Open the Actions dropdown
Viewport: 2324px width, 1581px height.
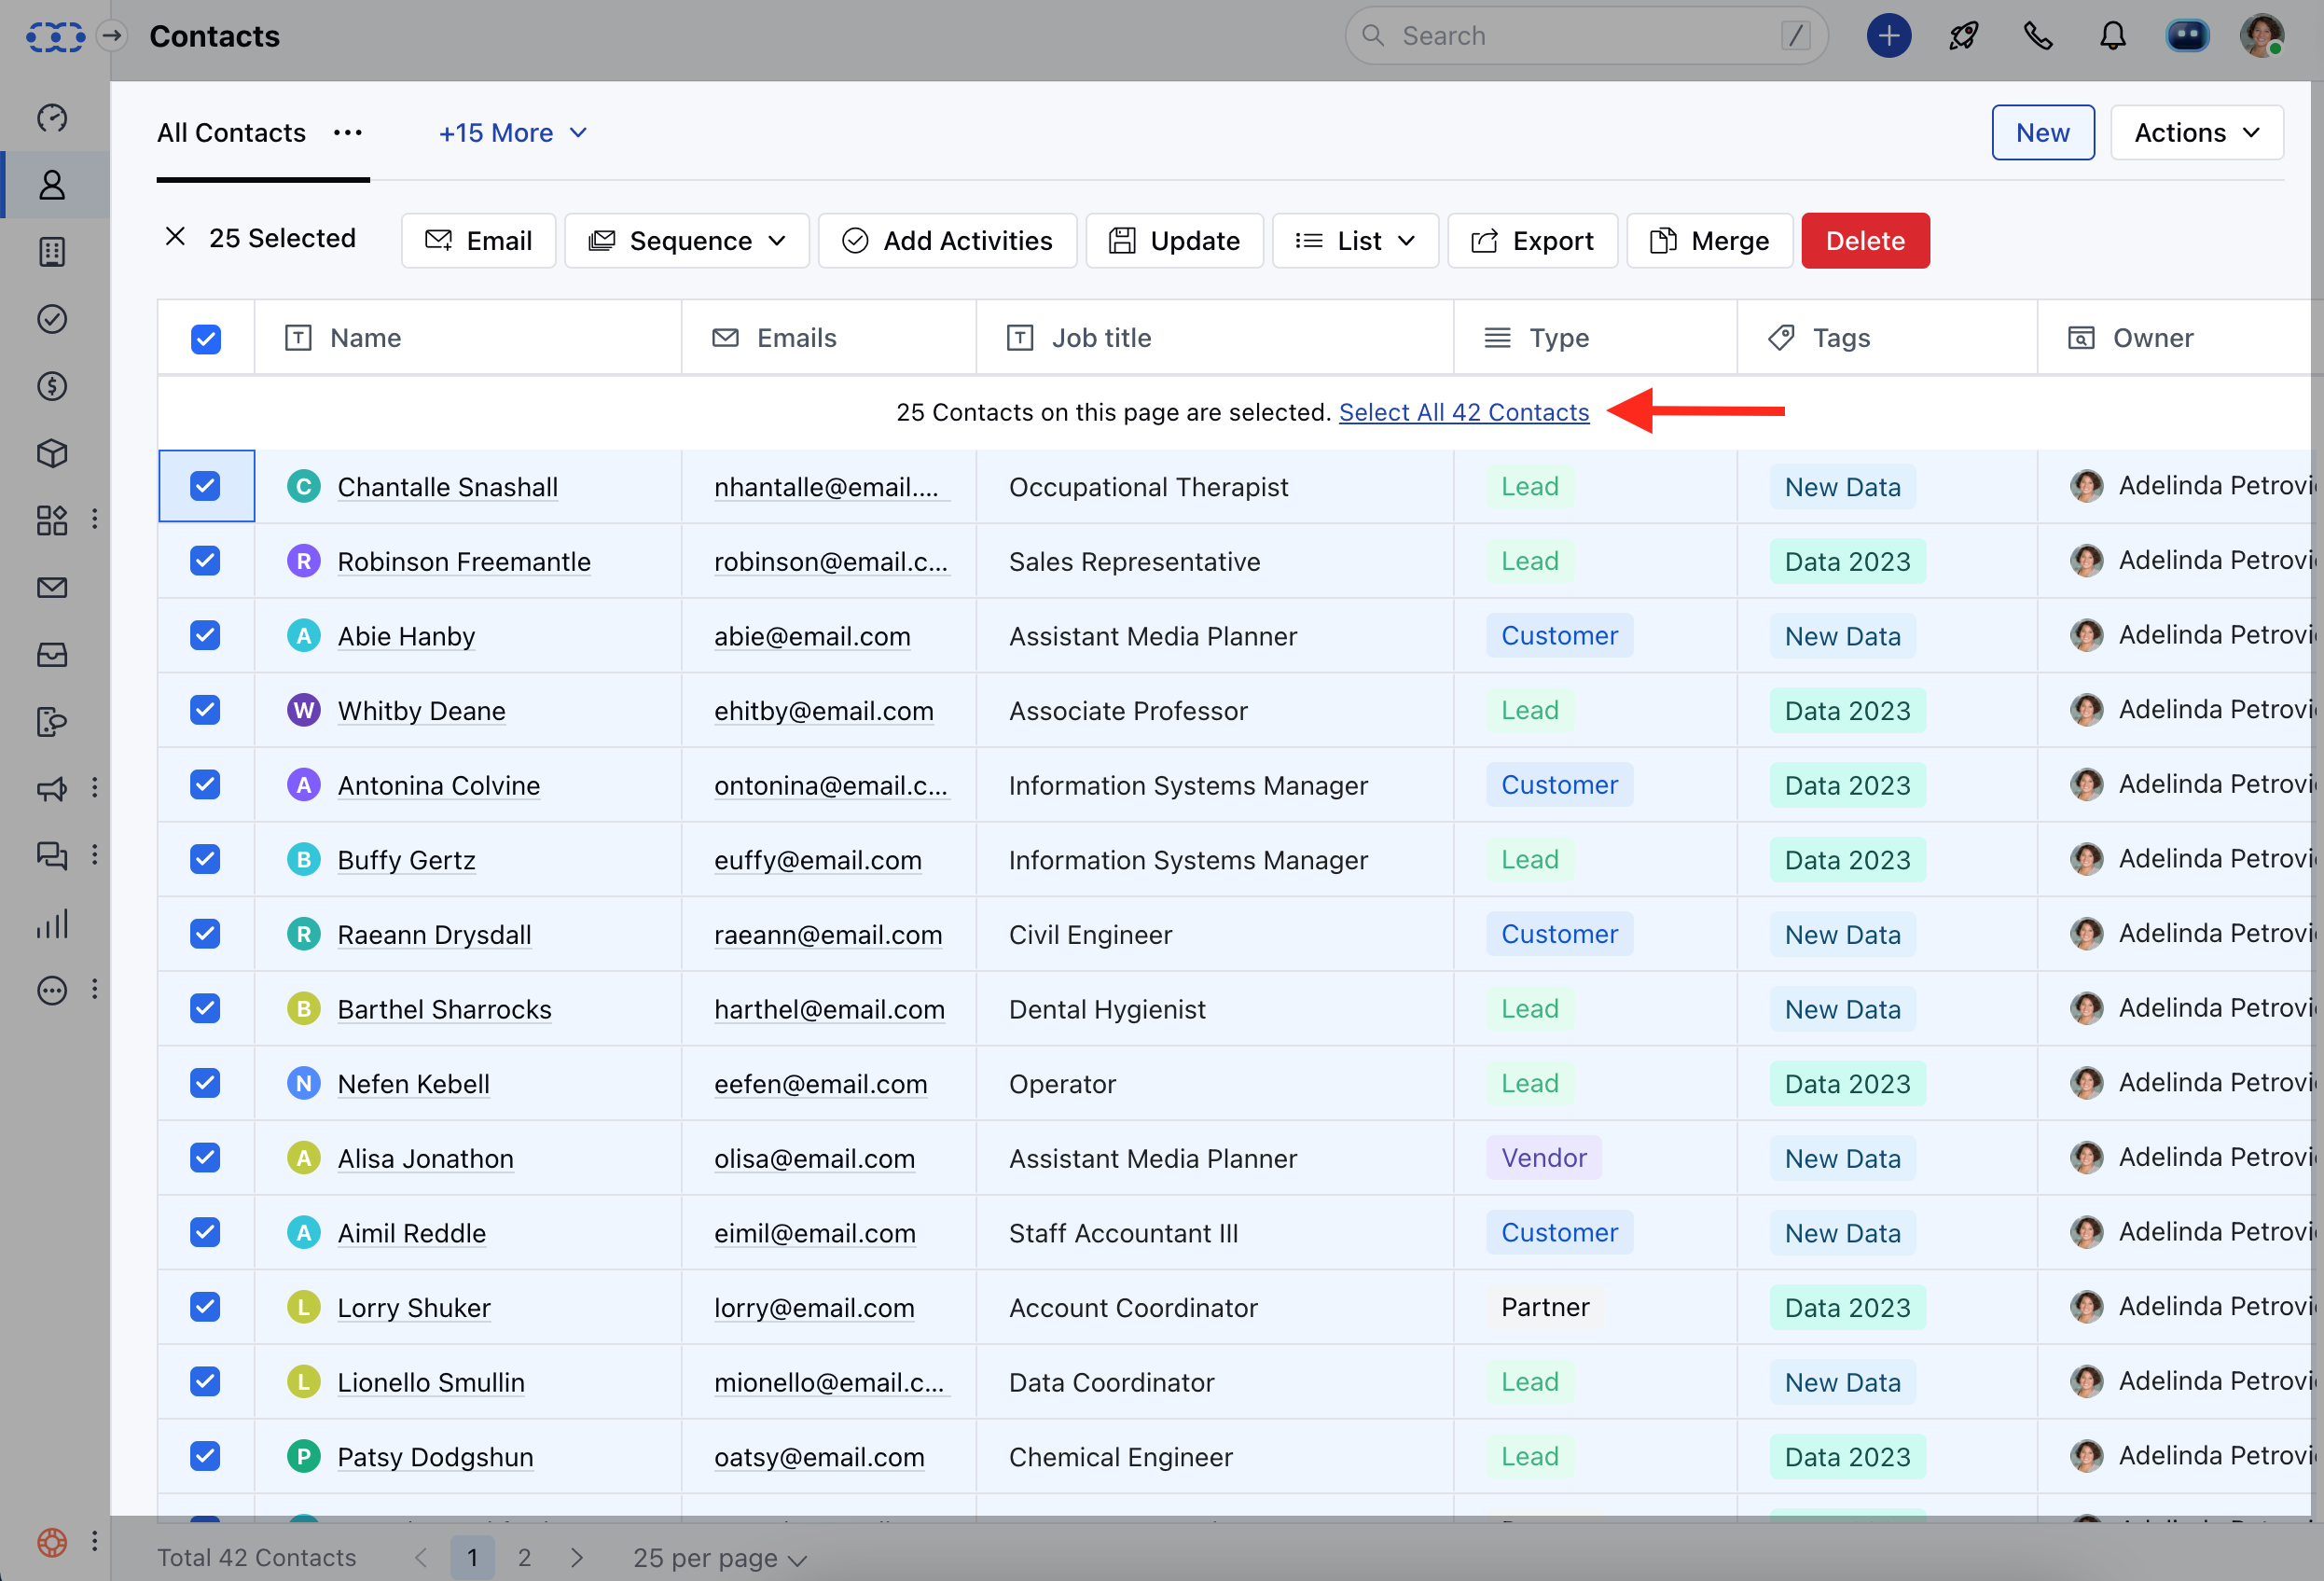click(2196, 132)
